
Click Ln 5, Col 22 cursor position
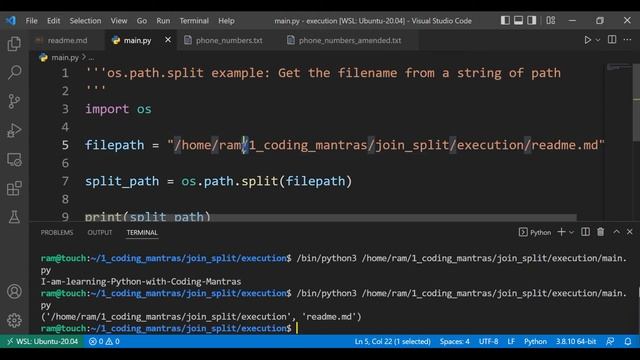[392, 341]
